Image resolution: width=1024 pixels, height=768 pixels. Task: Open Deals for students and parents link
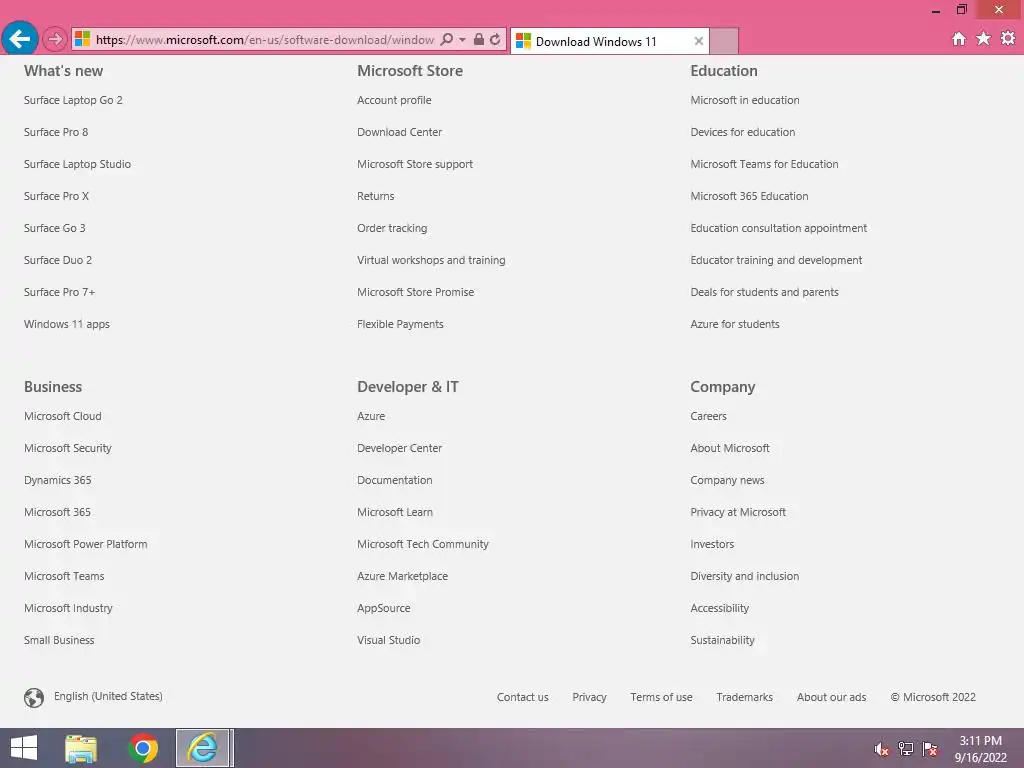point(764,292)
